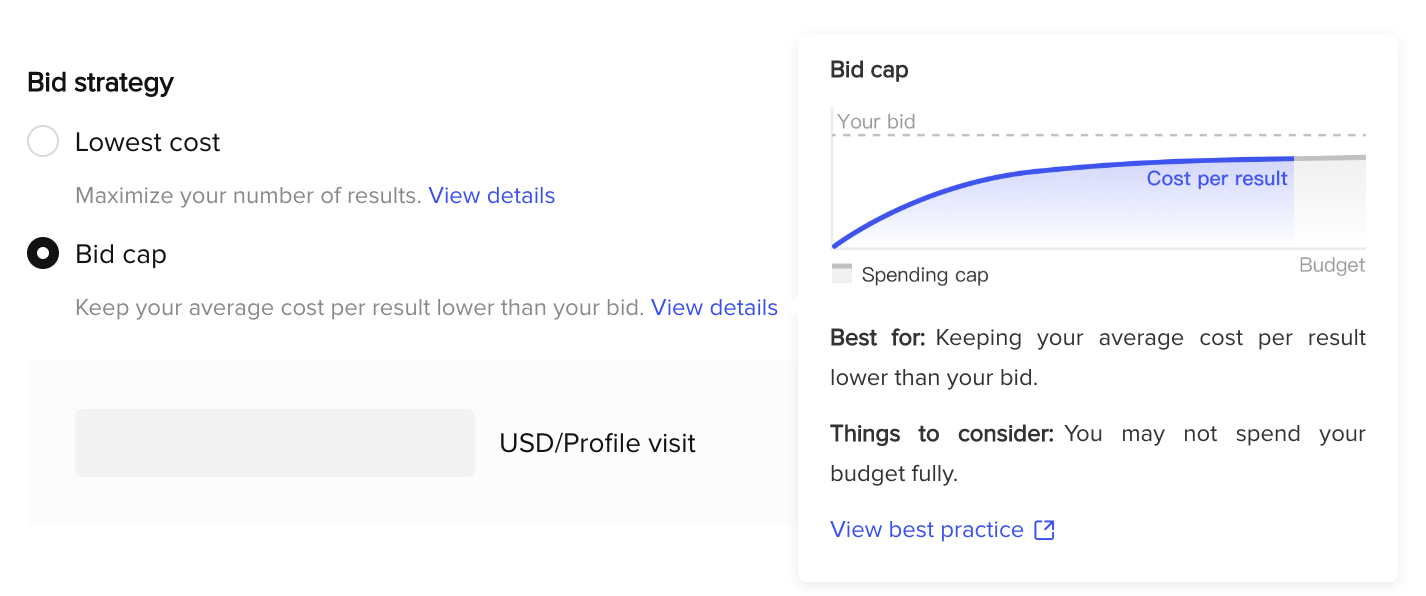The height and width of the screenshot is (596, 1426).
Task: Open View details beside Bid cap description
Action: [x=714, y=307]
